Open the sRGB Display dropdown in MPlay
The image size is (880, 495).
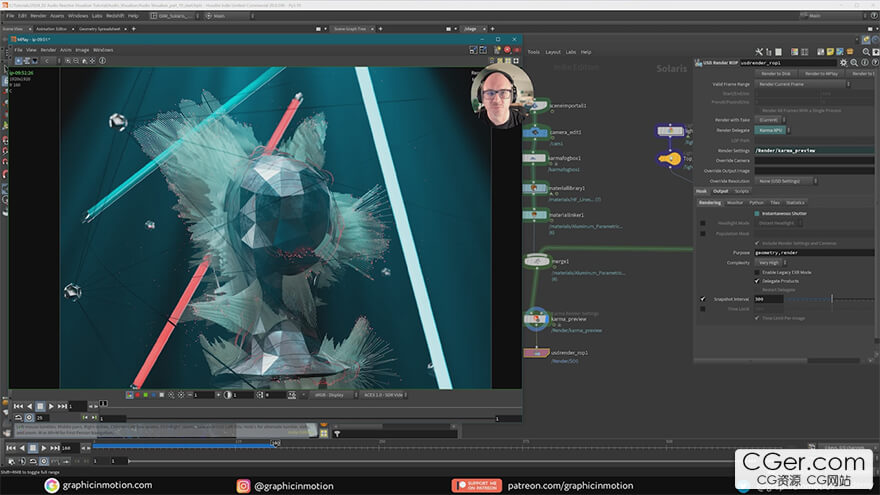[334, 395]
